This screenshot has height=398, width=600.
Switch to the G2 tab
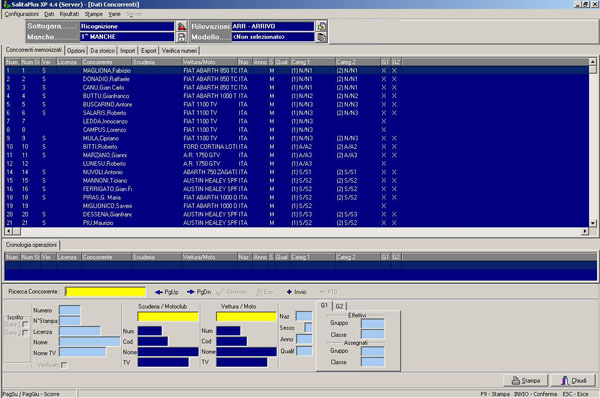339,306
